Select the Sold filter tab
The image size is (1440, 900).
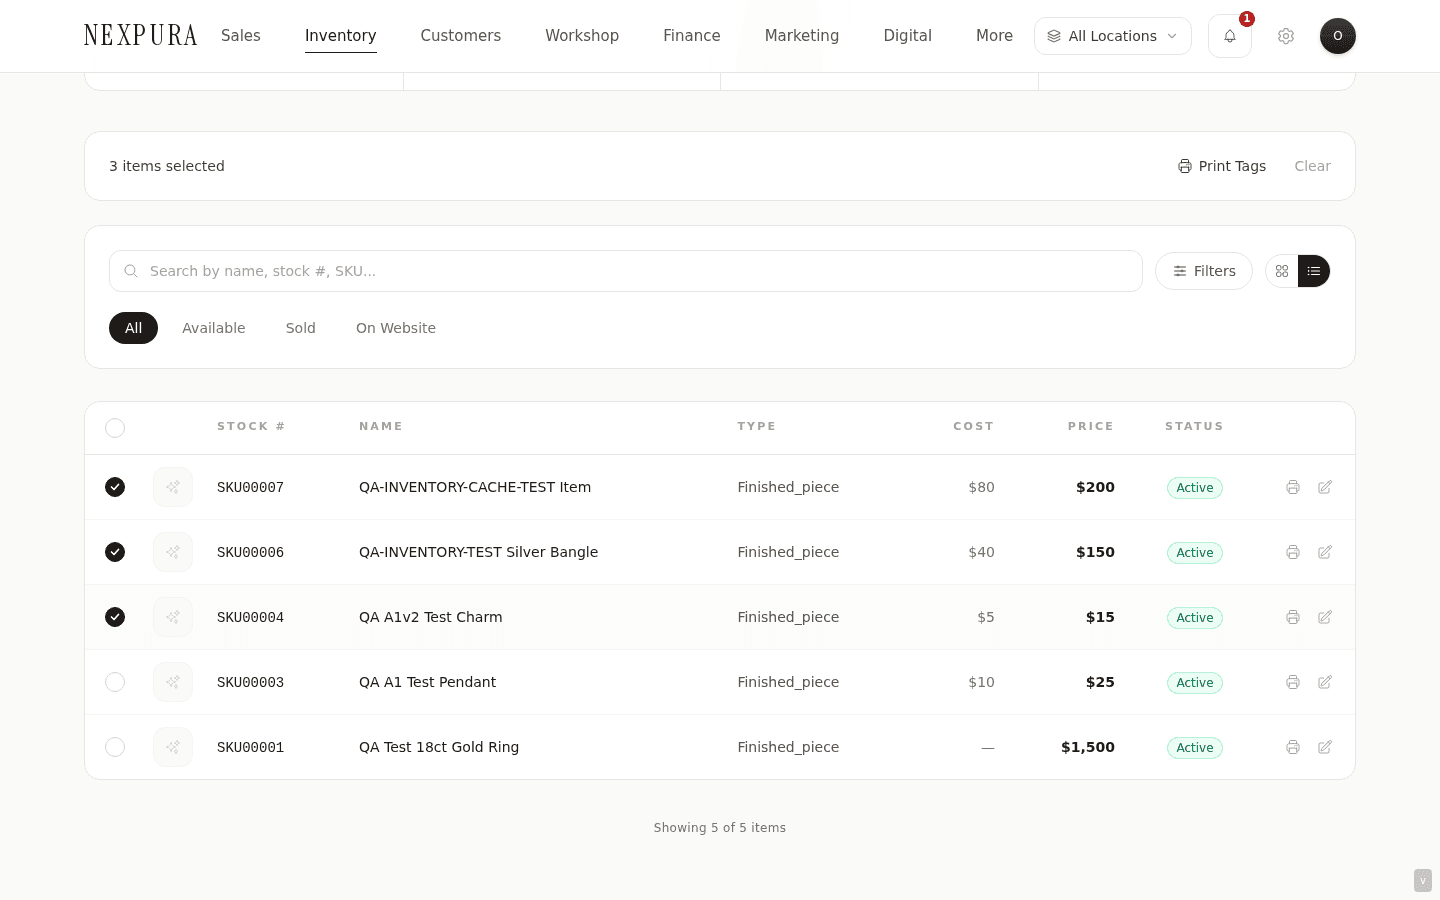coord(301,328)
